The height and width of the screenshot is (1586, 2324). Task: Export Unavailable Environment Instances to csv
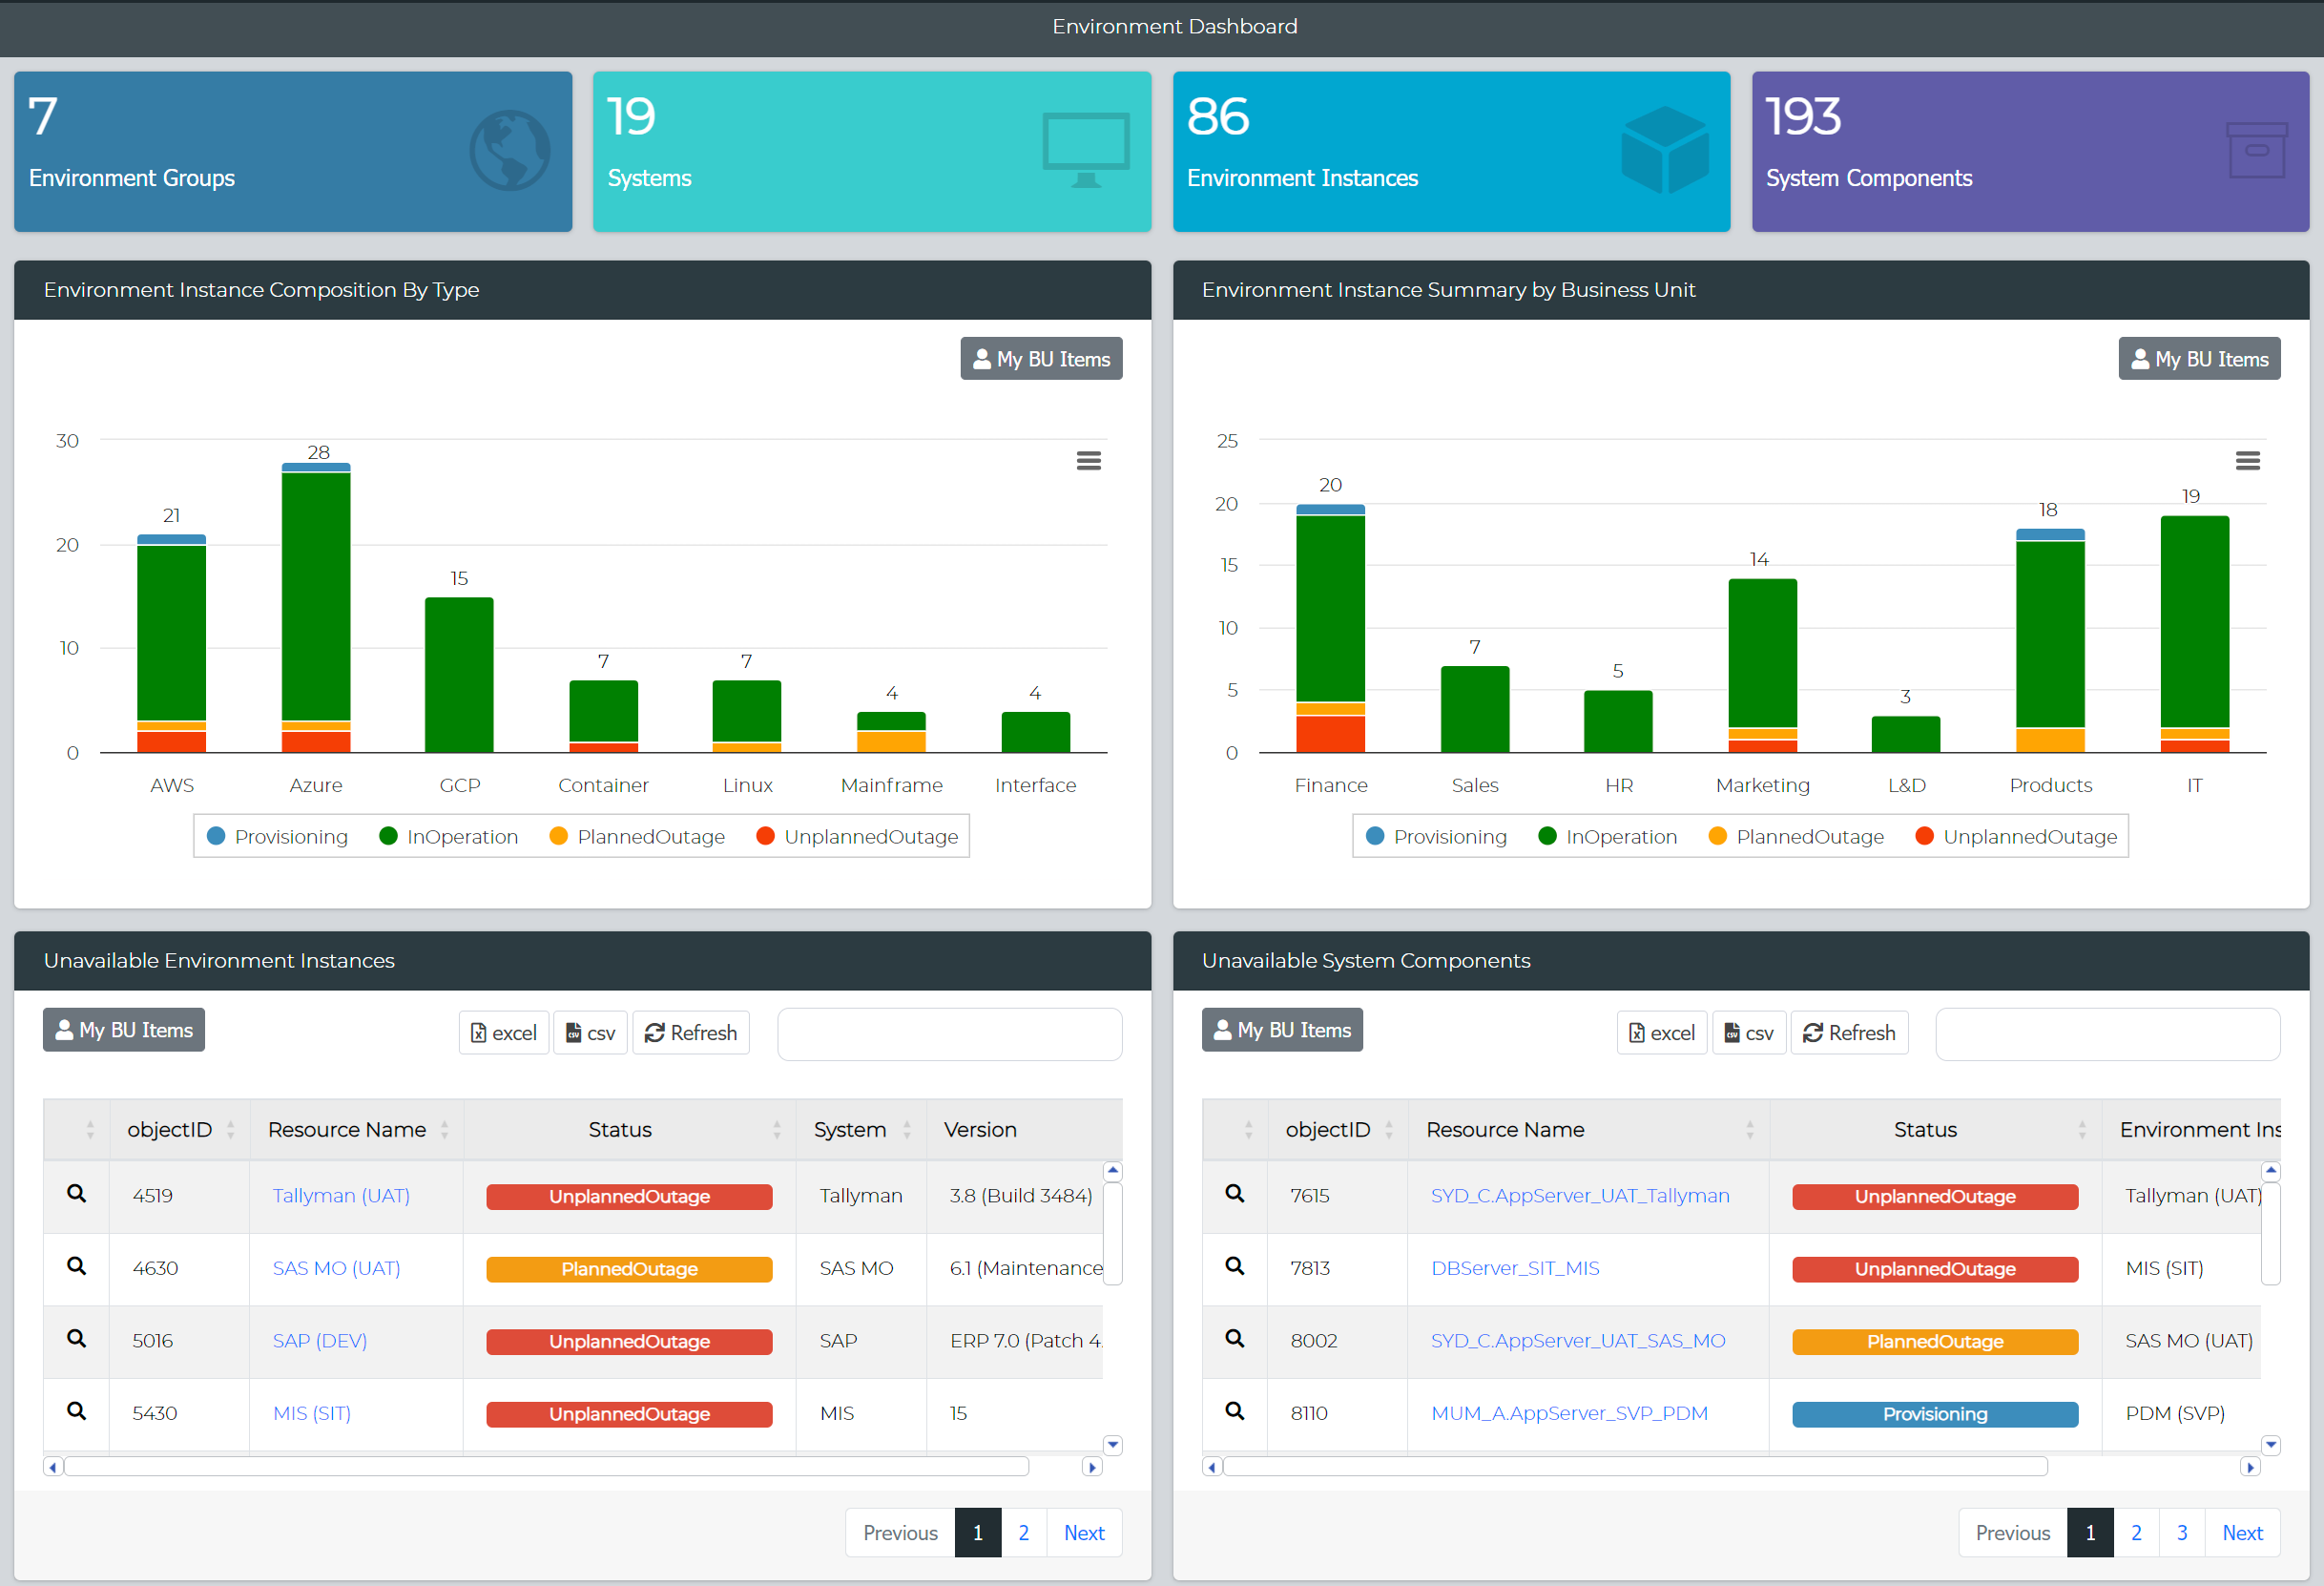point(590,1033)
